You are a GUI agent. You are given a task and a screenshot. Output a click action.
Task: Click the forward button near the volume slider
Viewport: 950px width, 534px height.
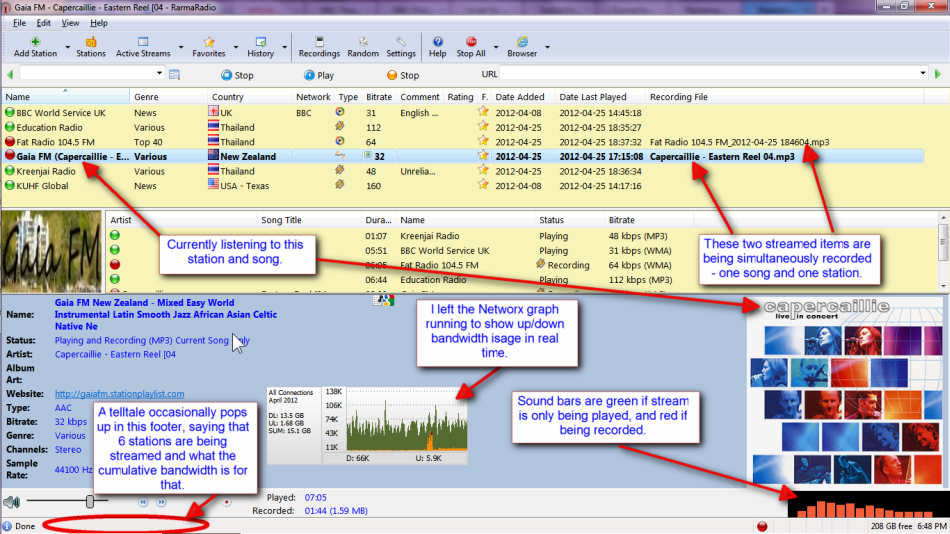[x=161, y=502]
